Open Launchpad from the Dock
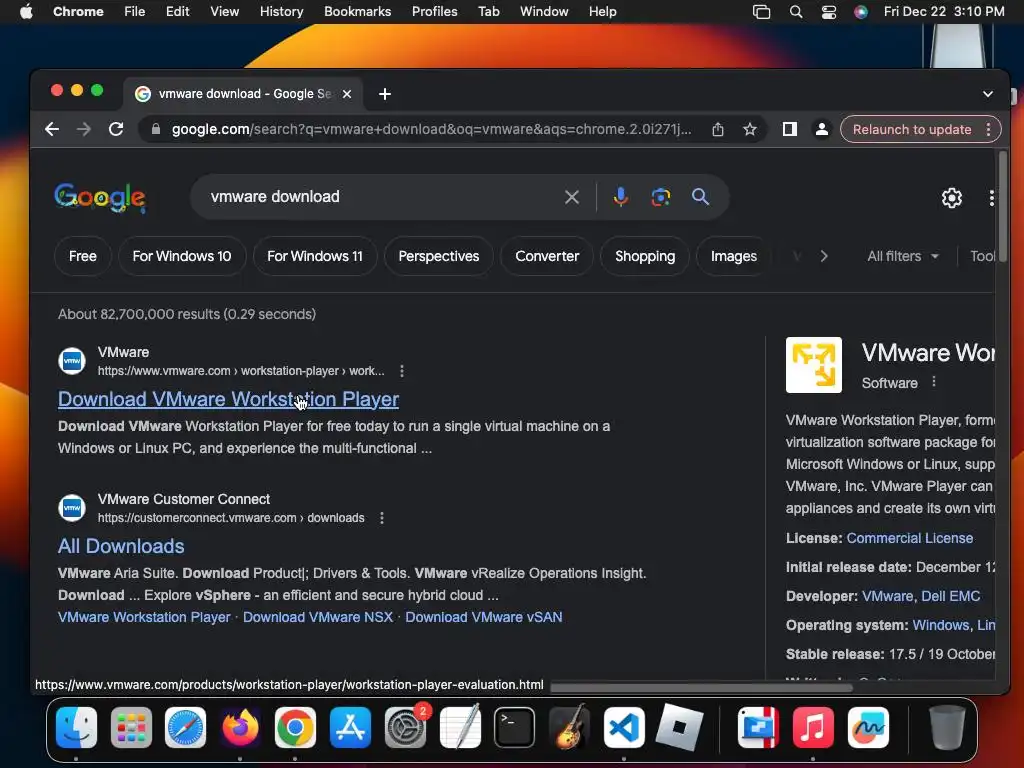 (x=131, y=727)
